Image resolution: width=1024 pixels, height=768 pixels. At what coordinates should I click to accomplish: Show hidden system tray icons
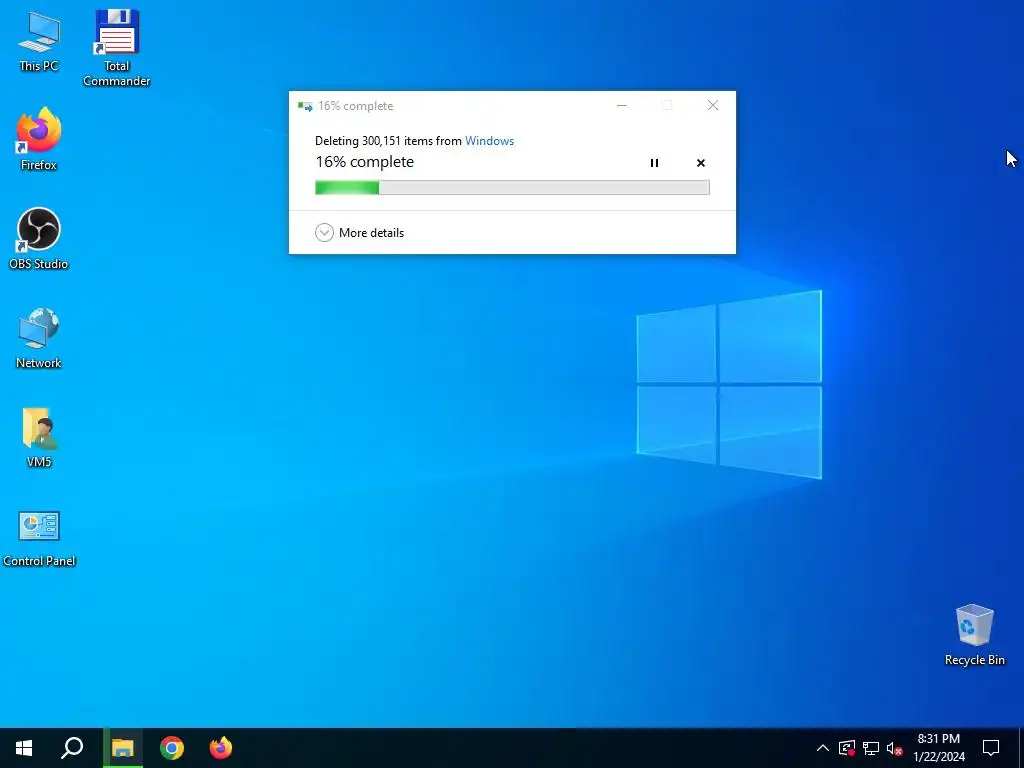[823, 748]
